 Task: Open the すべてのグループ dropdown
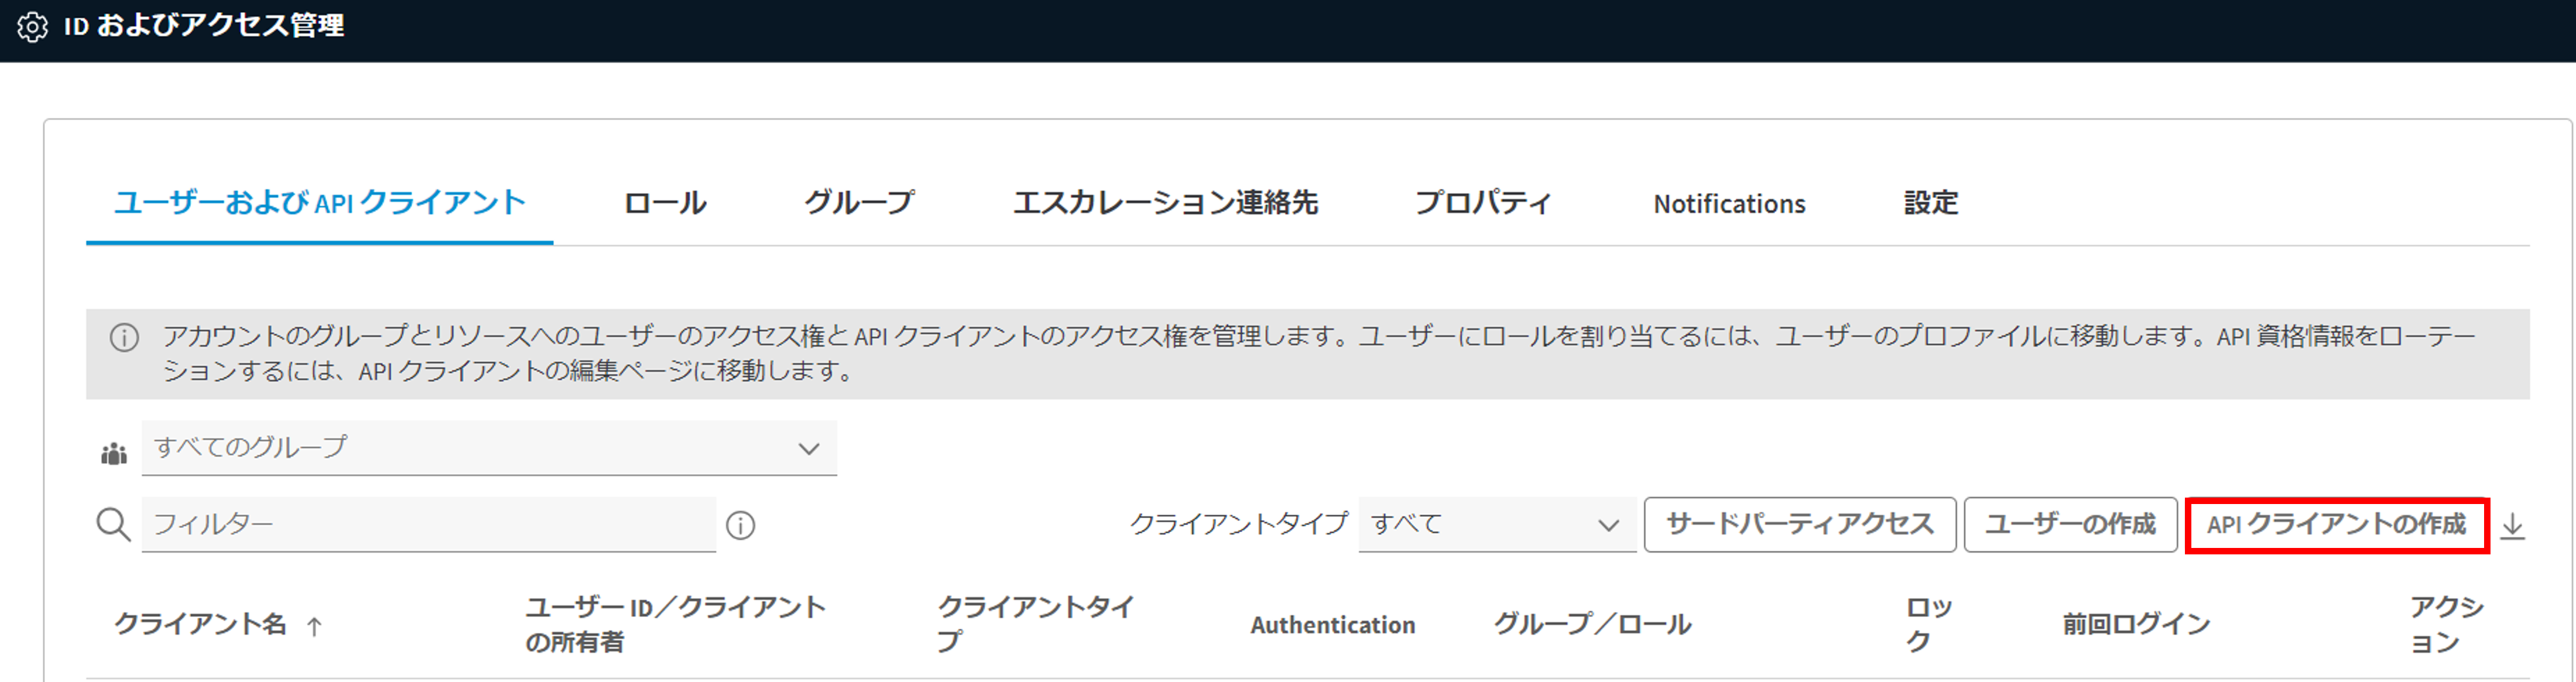pos(488,448)
